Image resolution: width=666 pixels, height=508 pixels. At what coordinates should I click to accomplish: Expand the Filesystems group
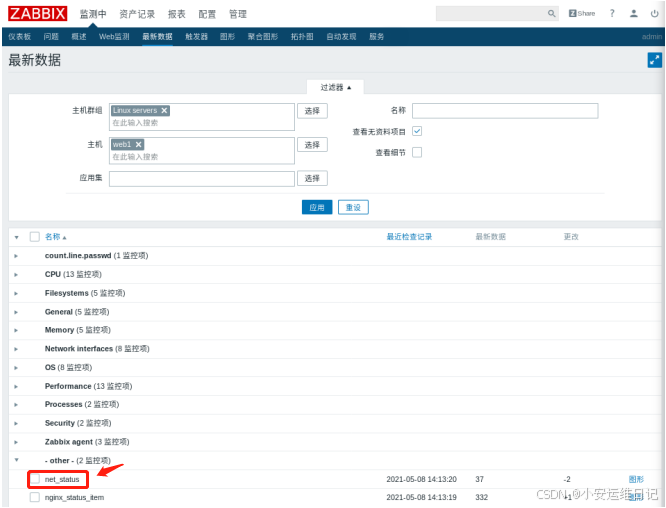[x=16, y=293]
